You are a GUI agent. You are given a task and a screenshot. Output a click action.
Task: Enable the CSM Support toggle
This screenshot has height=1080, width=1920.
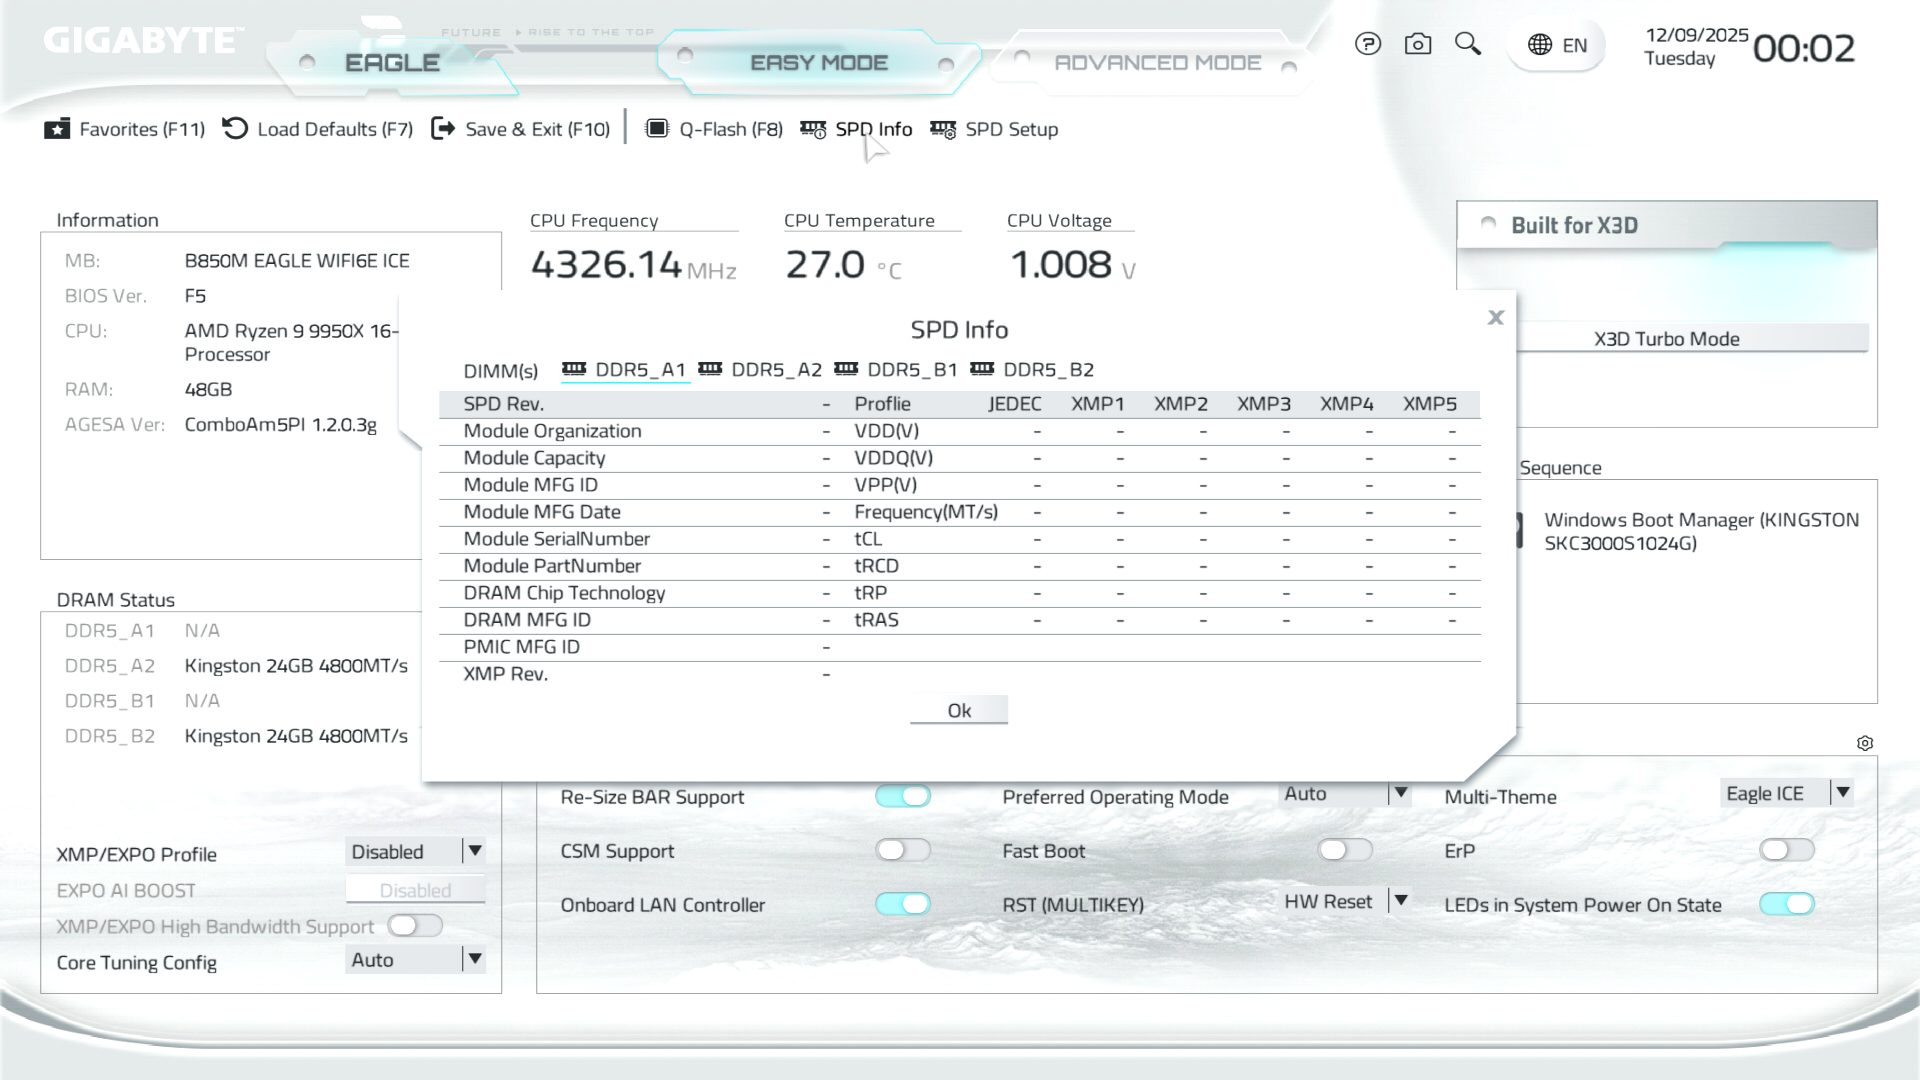click(903, 850)
